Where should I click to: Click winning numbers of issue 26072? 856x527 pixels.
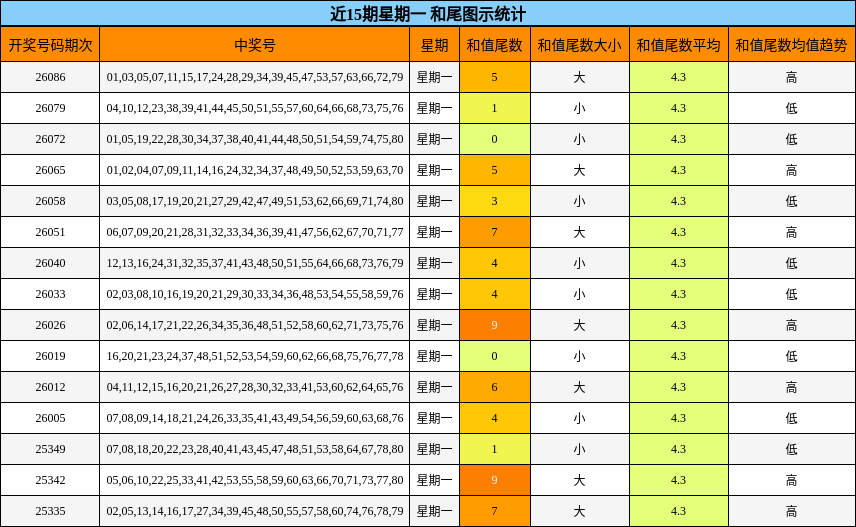(255, 139)
